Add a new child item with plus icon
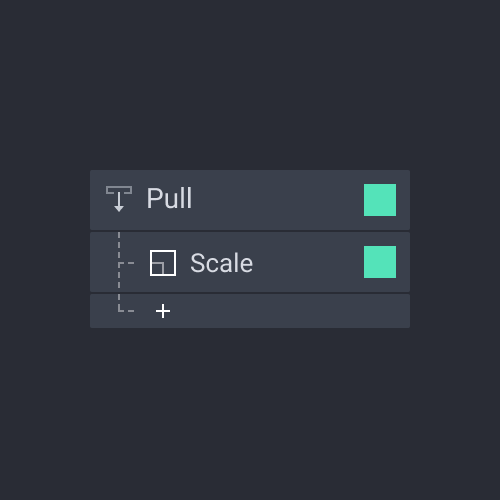This screenshot has height=500, width=500. tap(163, 311)
